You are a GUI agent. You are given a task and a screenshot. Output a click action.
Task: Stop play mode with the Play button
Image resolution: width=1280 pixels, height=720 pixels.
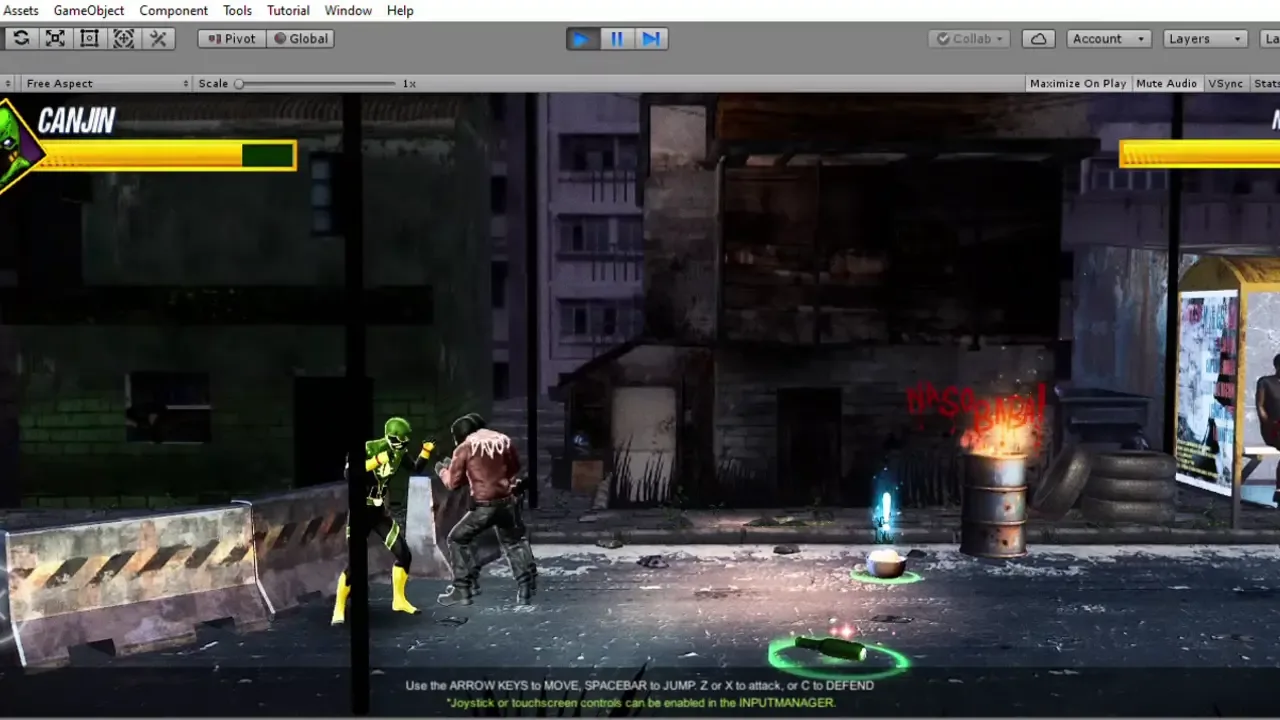click(x=581, y=39)
